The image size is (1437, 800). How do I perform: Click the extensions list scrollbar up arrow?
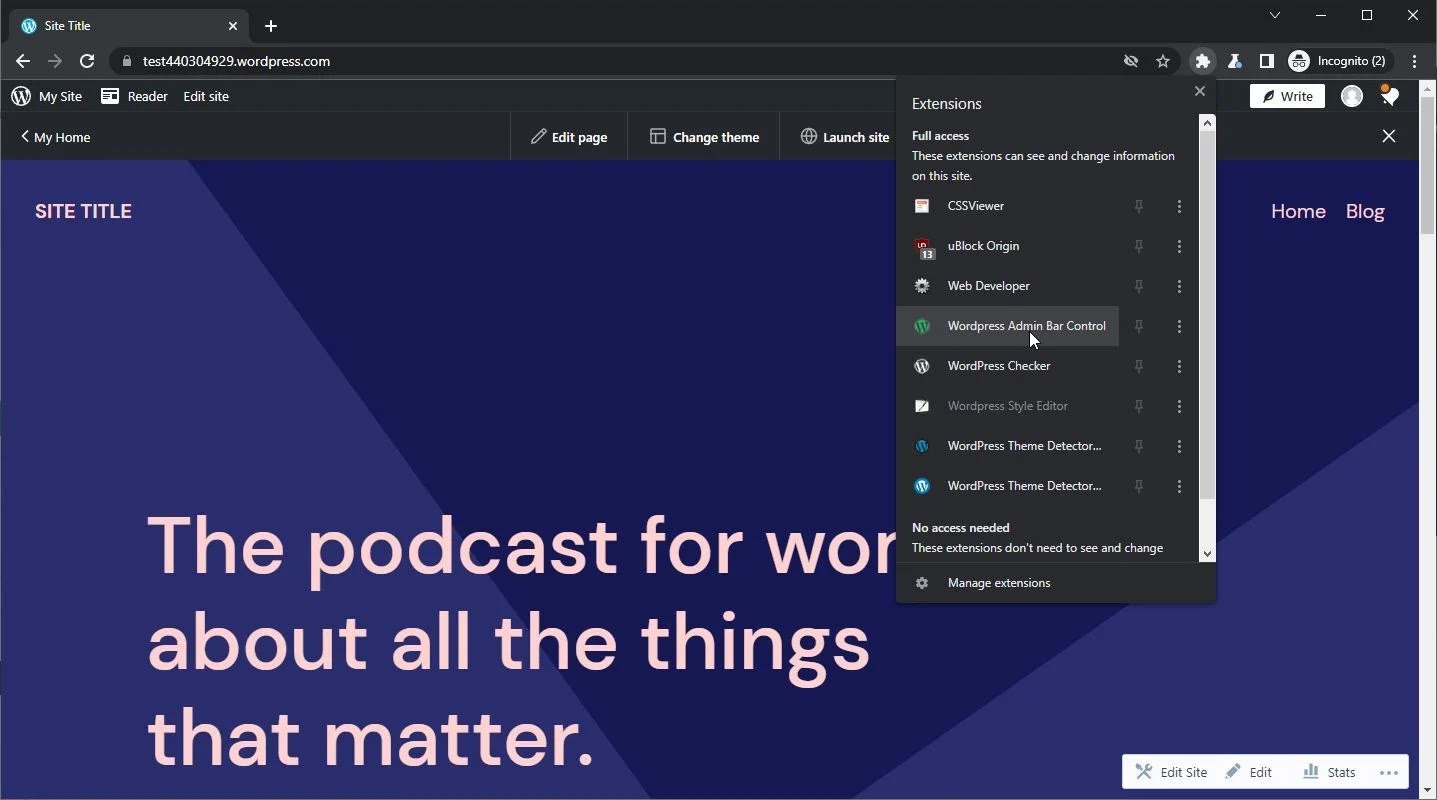click(1207, 123)
